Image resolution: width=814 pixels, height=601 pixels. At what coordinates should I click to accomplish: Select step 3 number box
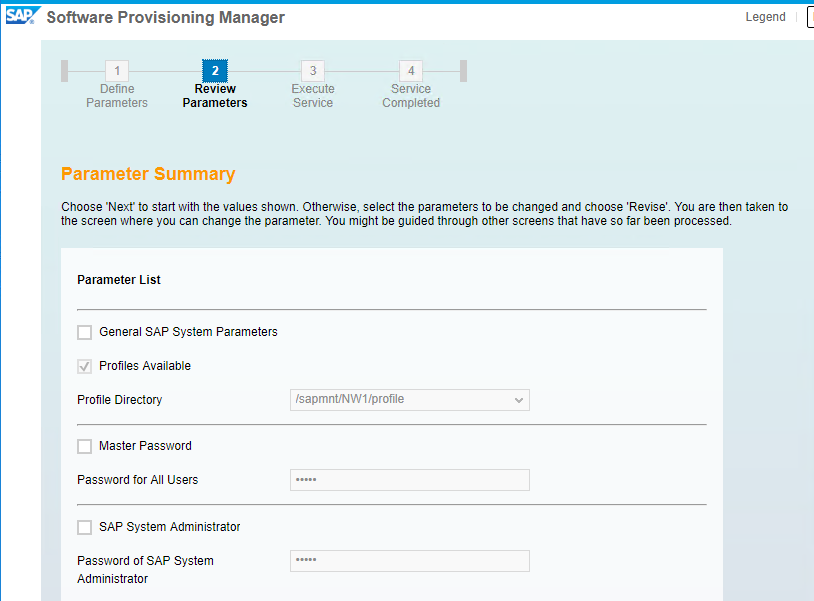click(x=313, y=71)
